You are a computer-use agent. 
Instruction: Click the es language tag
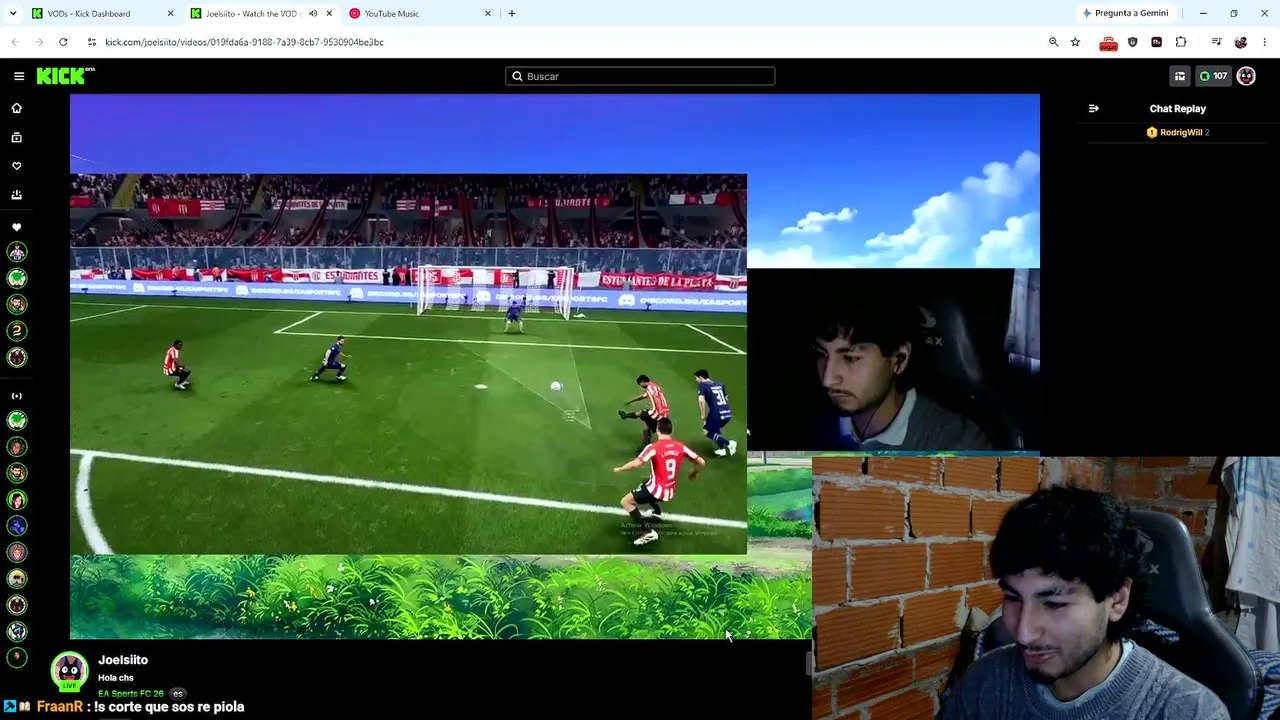pos(178,694)
